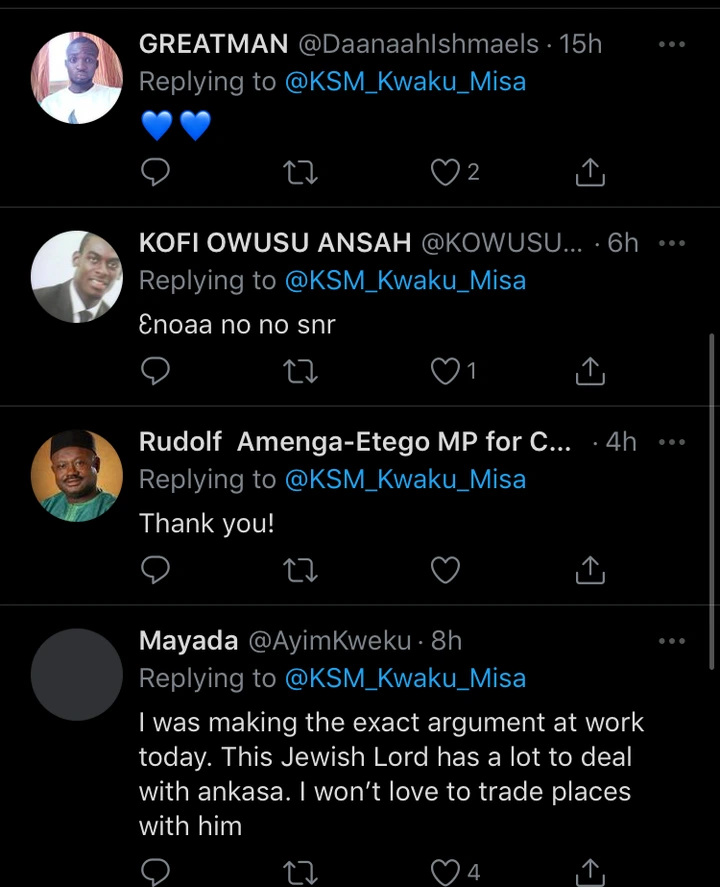Open @KSM_Kwaku_Misa link in Mayada's reply
The height and width of the screenshot is (887, 720).
coord(405,678)
